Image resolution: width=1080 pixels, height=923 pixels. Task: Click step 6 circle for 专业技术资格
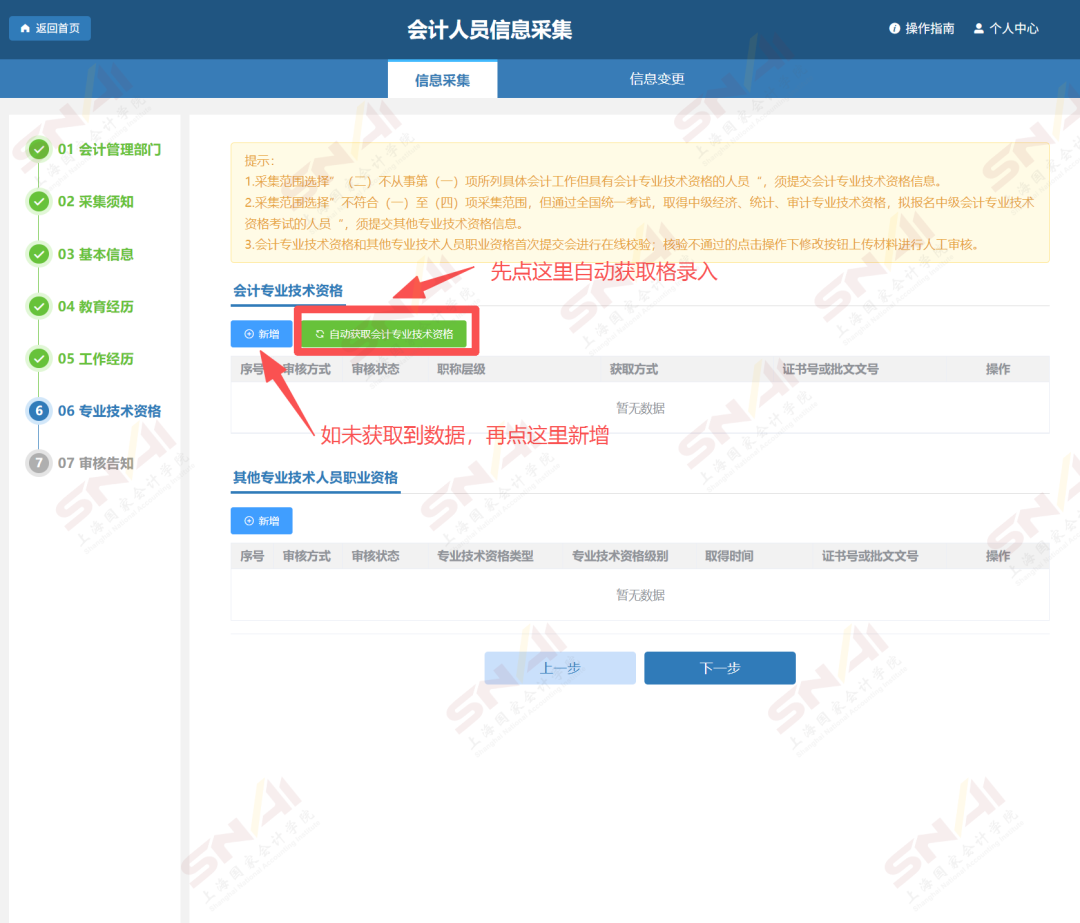39,411
